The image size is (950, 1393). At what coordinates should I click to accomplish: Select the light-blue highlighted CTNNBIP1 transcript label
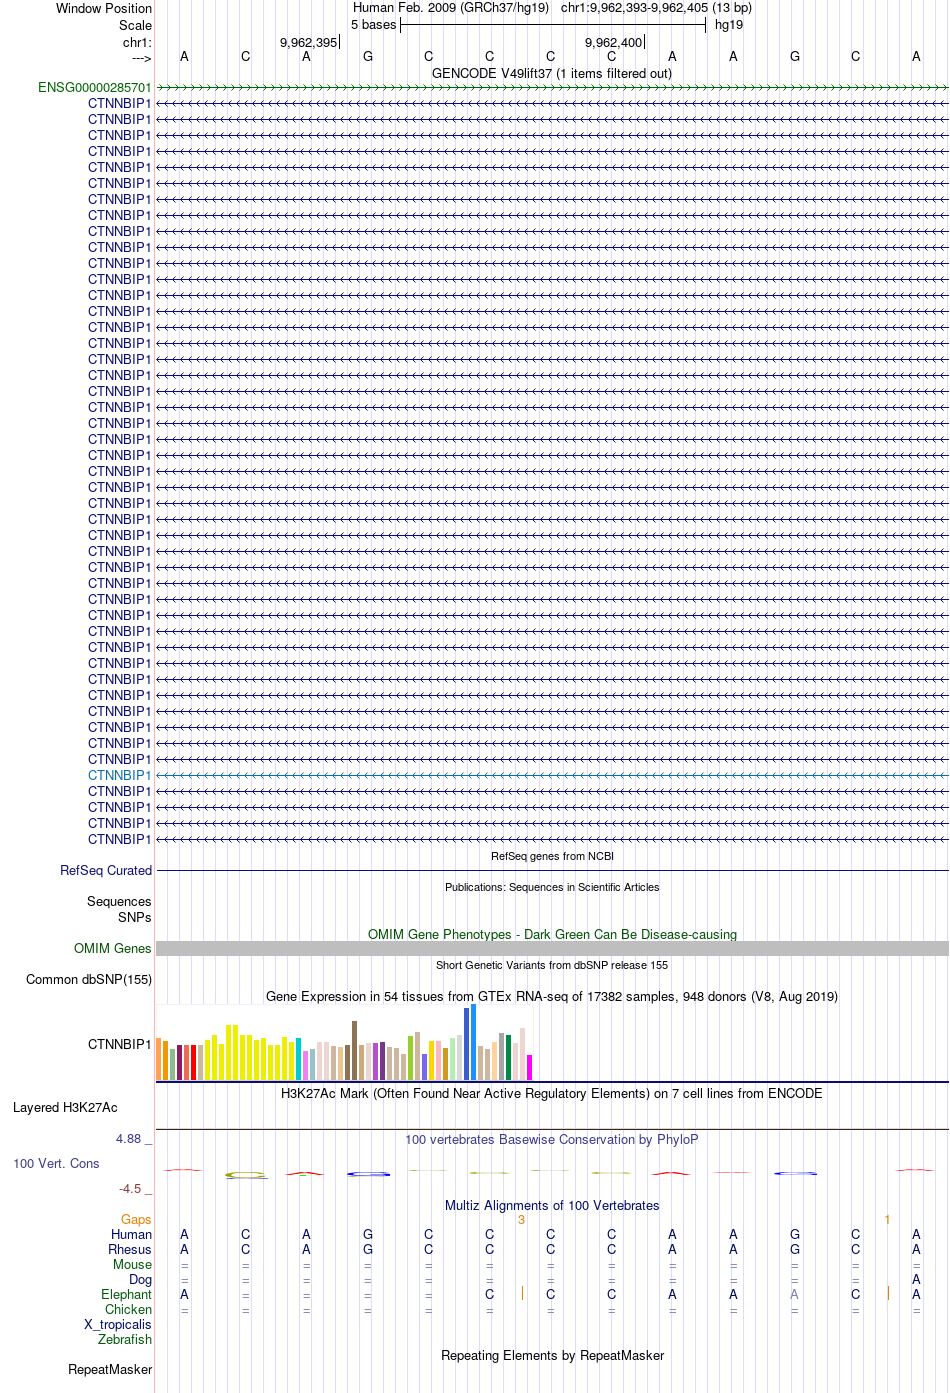(x=120, y=775)
